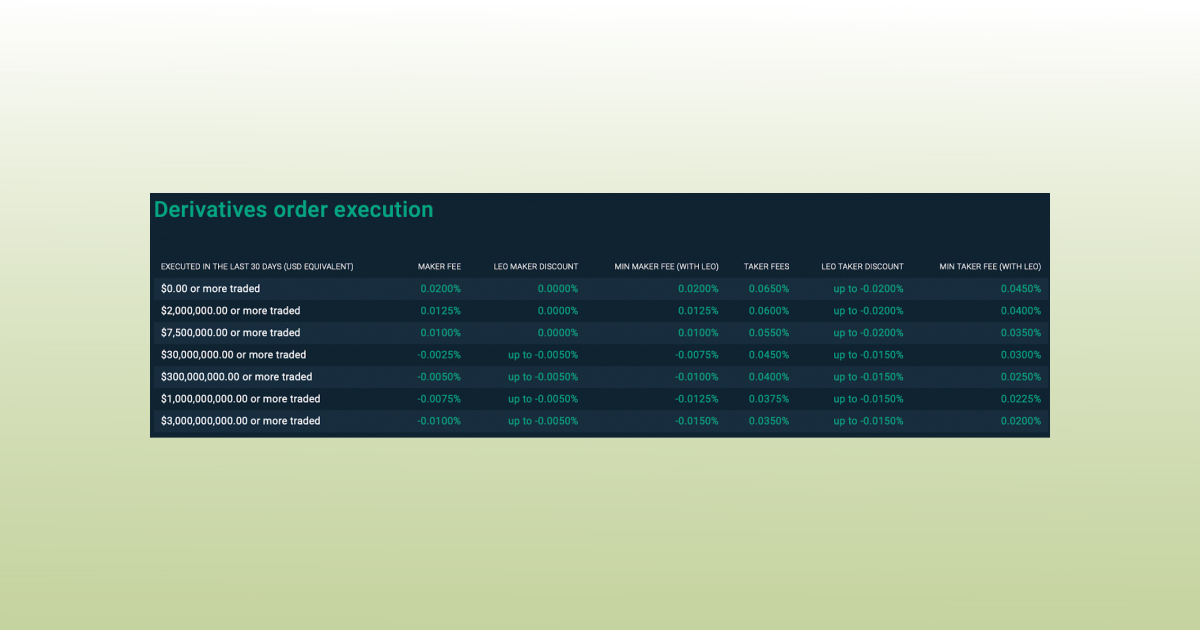Select the $30,000,000.00 or more traded row

tap(234, 354)
